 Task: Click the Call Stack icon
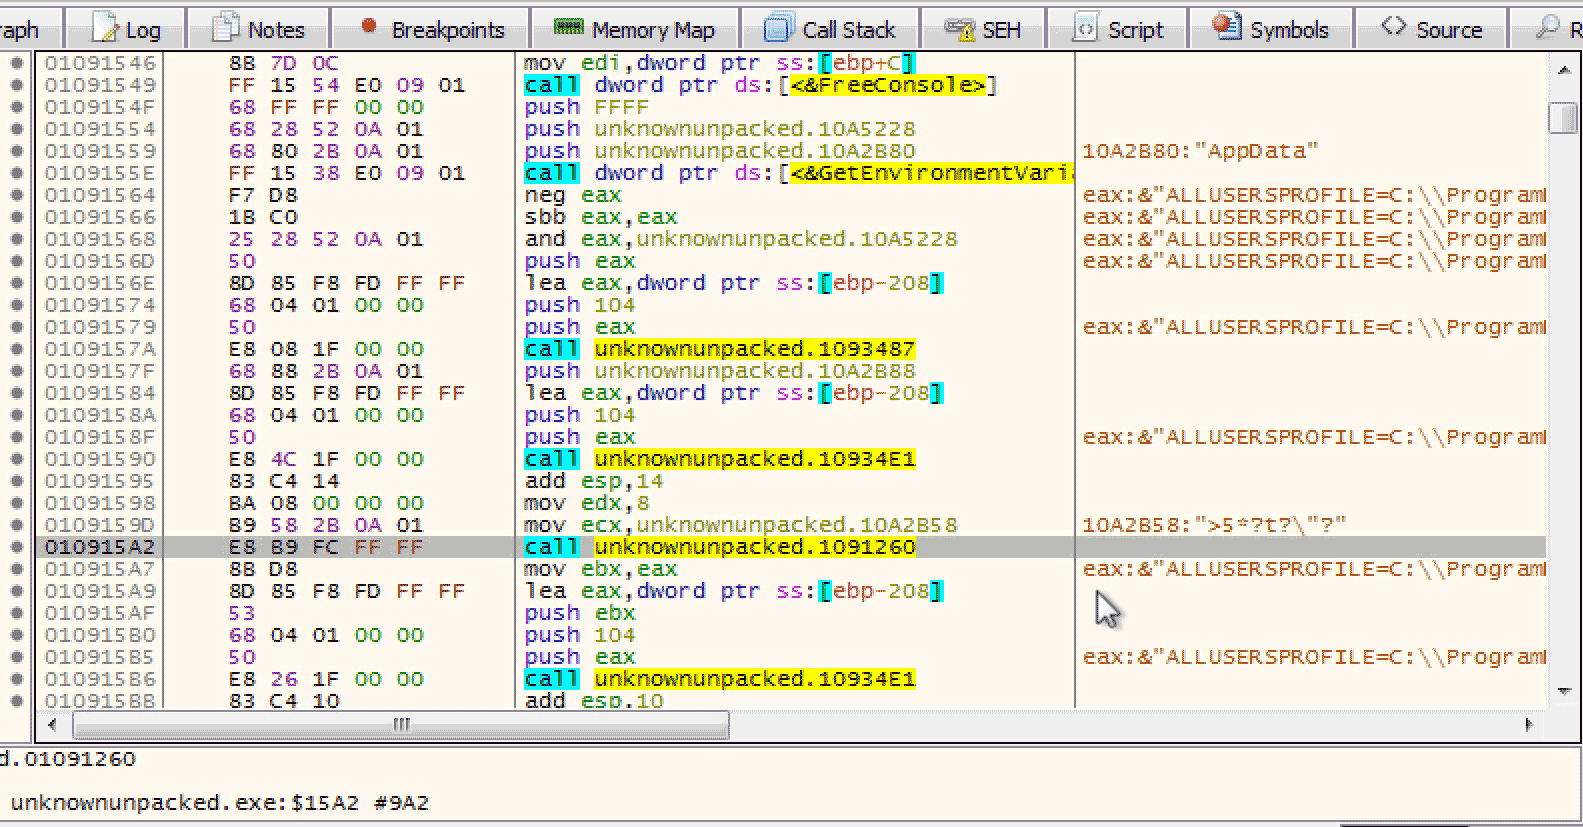[778, 28]
